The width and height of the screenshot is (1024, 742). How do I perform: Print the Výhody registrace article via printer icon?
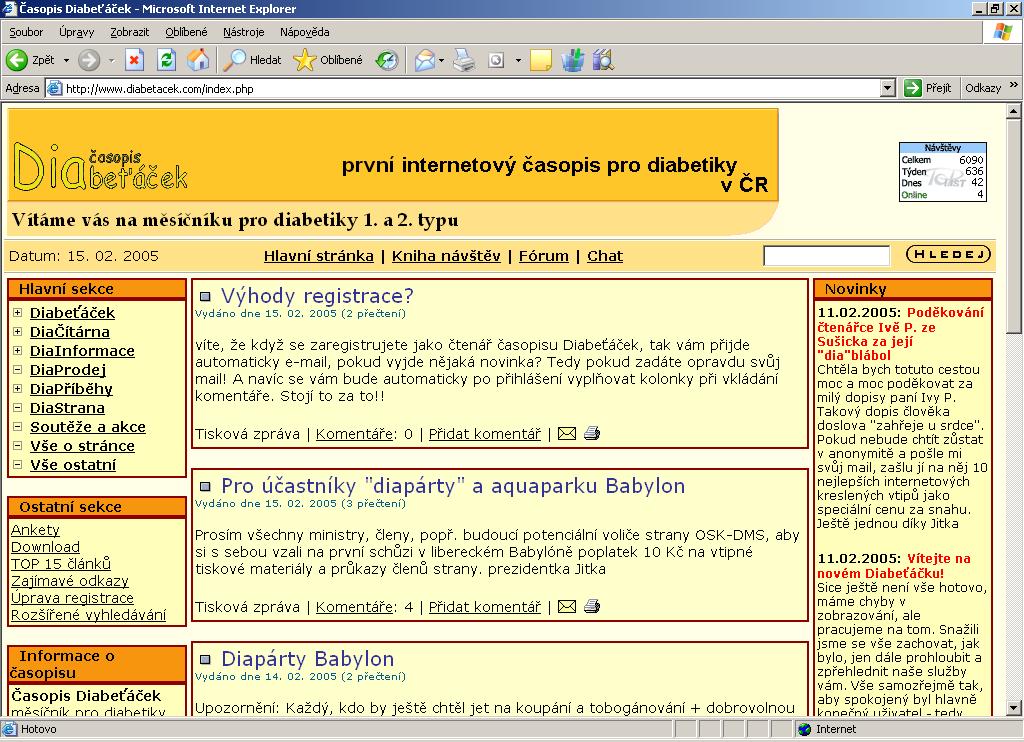pos(592,433)
